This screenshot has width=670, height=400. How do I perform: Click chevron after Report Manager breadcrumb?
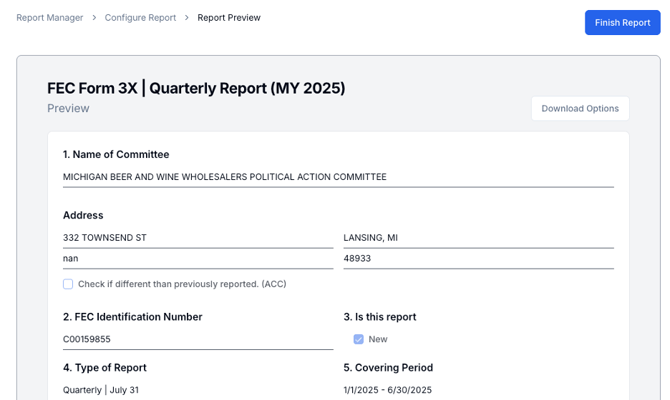(x=94, y=18)
